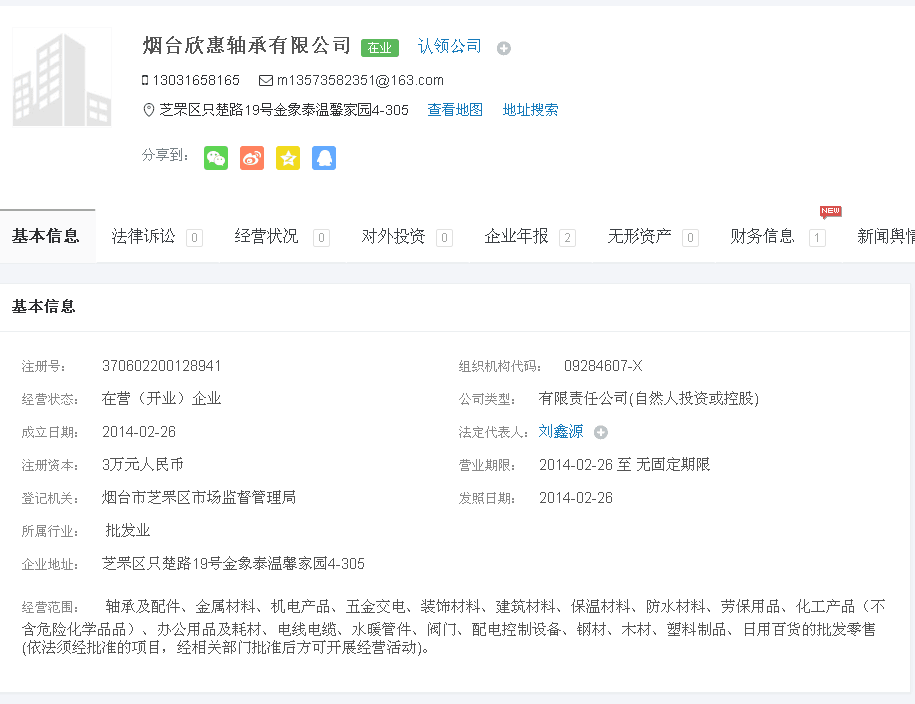Screen dimensions: 915x704
Task: Click the 认领公司 link
Action: point(449,46)
